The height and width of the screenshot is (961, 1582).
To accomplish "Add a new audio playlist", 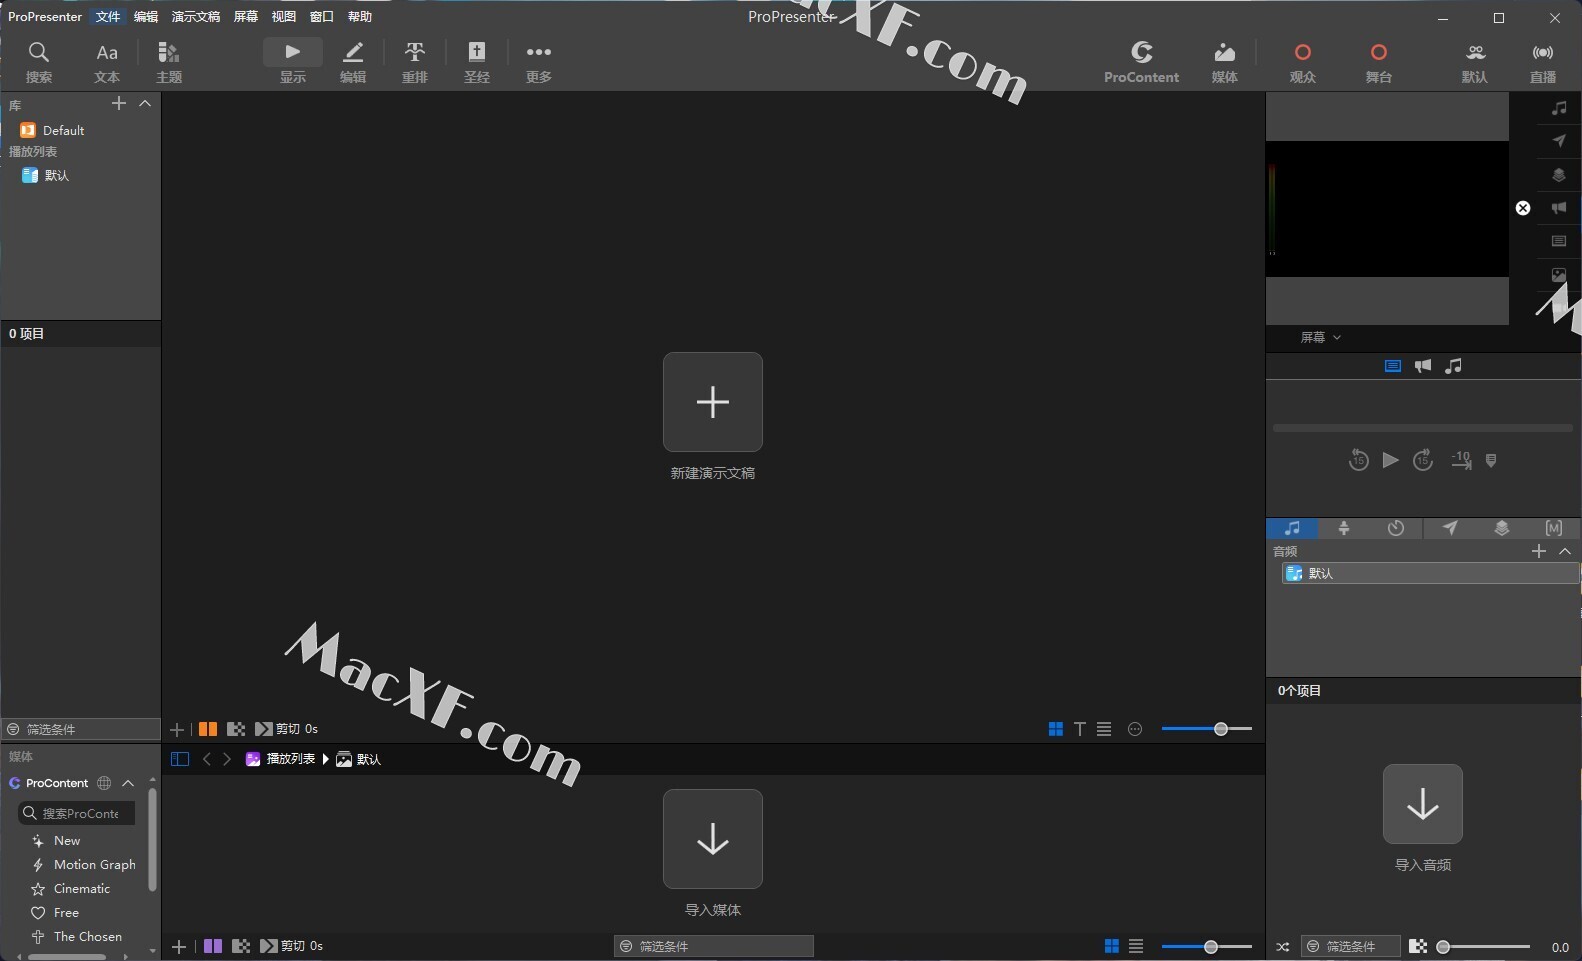I will 1539,551.
